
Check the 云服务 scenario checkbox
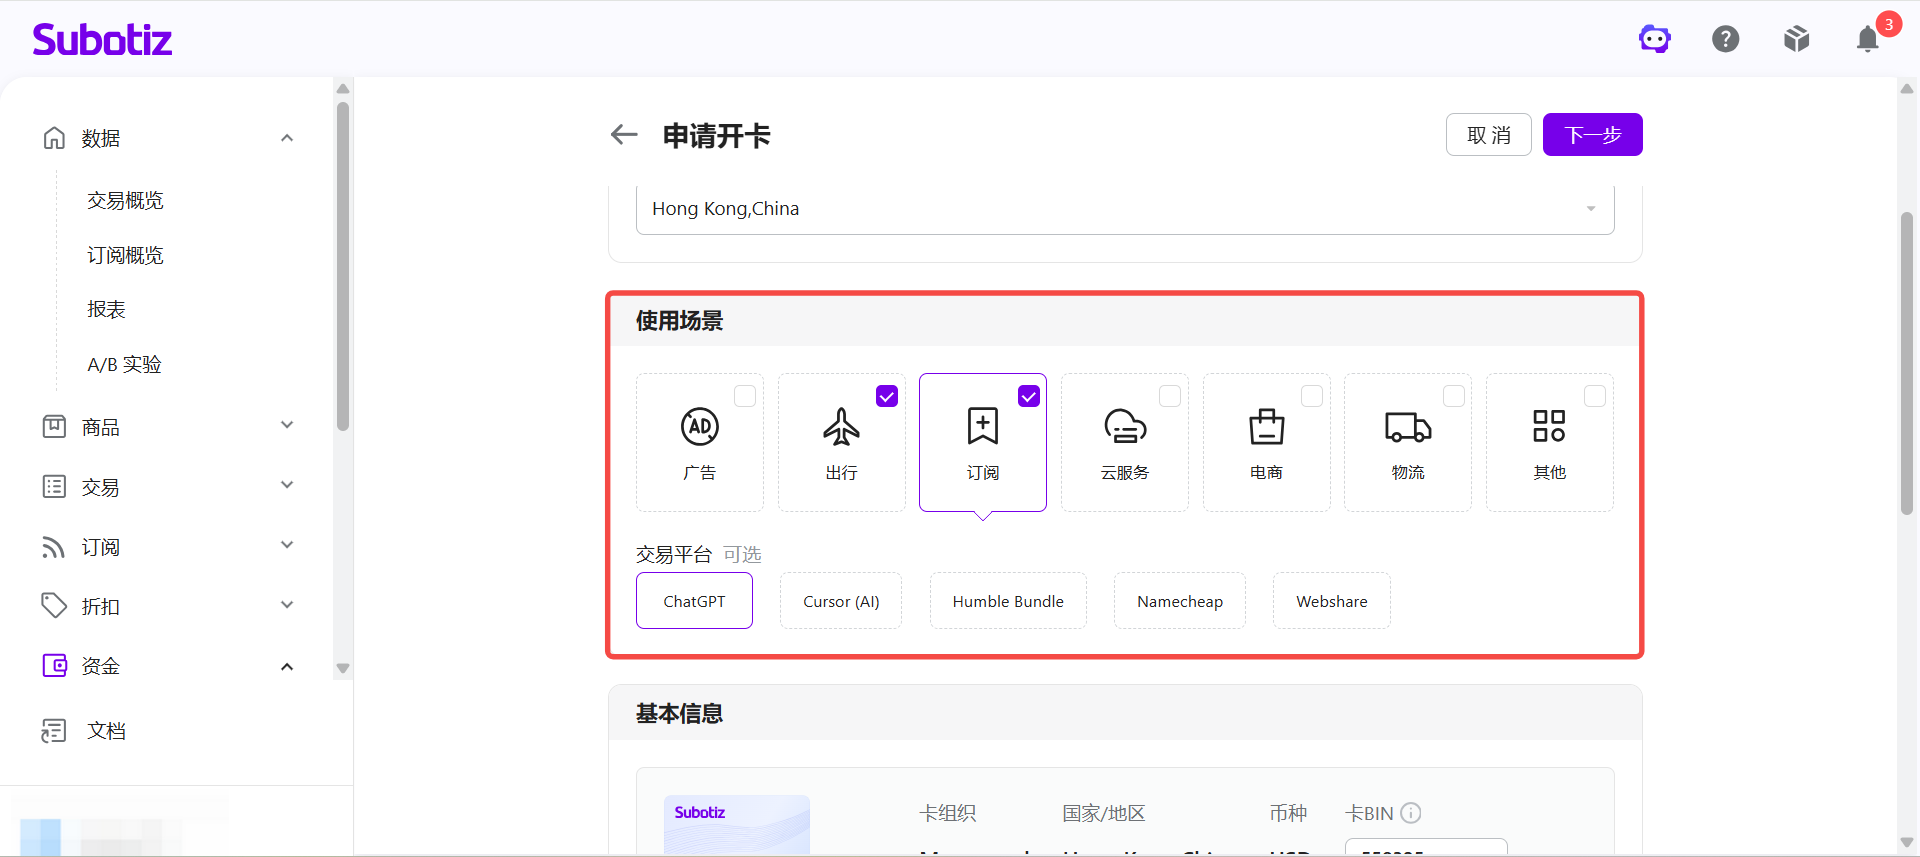(x=1170, y=396)
